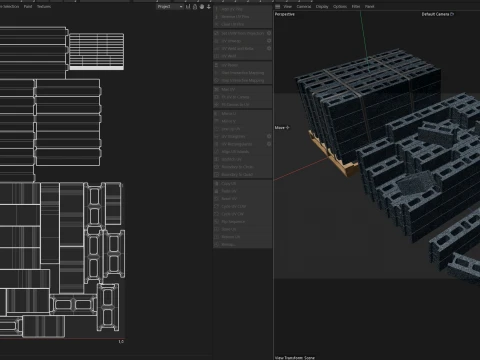Click the Mirror U command
Viewport: 480px width, 360px height.
(x=243, y=114)
